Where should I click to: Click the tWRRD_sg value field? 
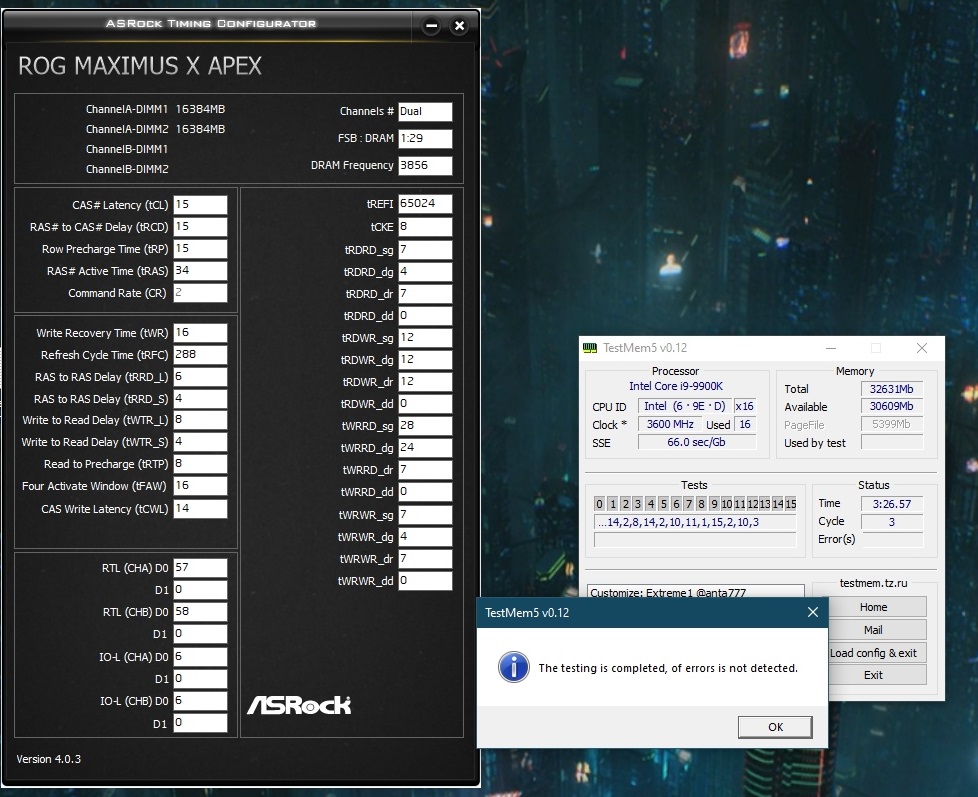click(425, 425)
